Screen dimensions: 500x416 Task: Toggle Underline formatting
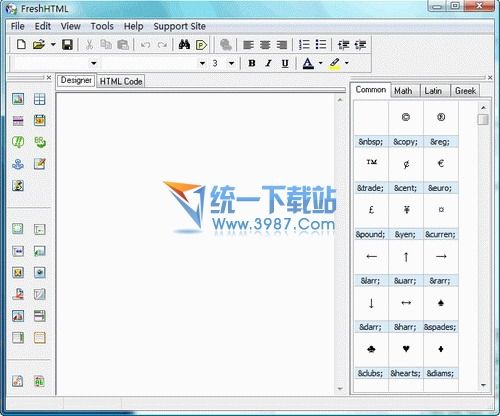coord(285,63)
